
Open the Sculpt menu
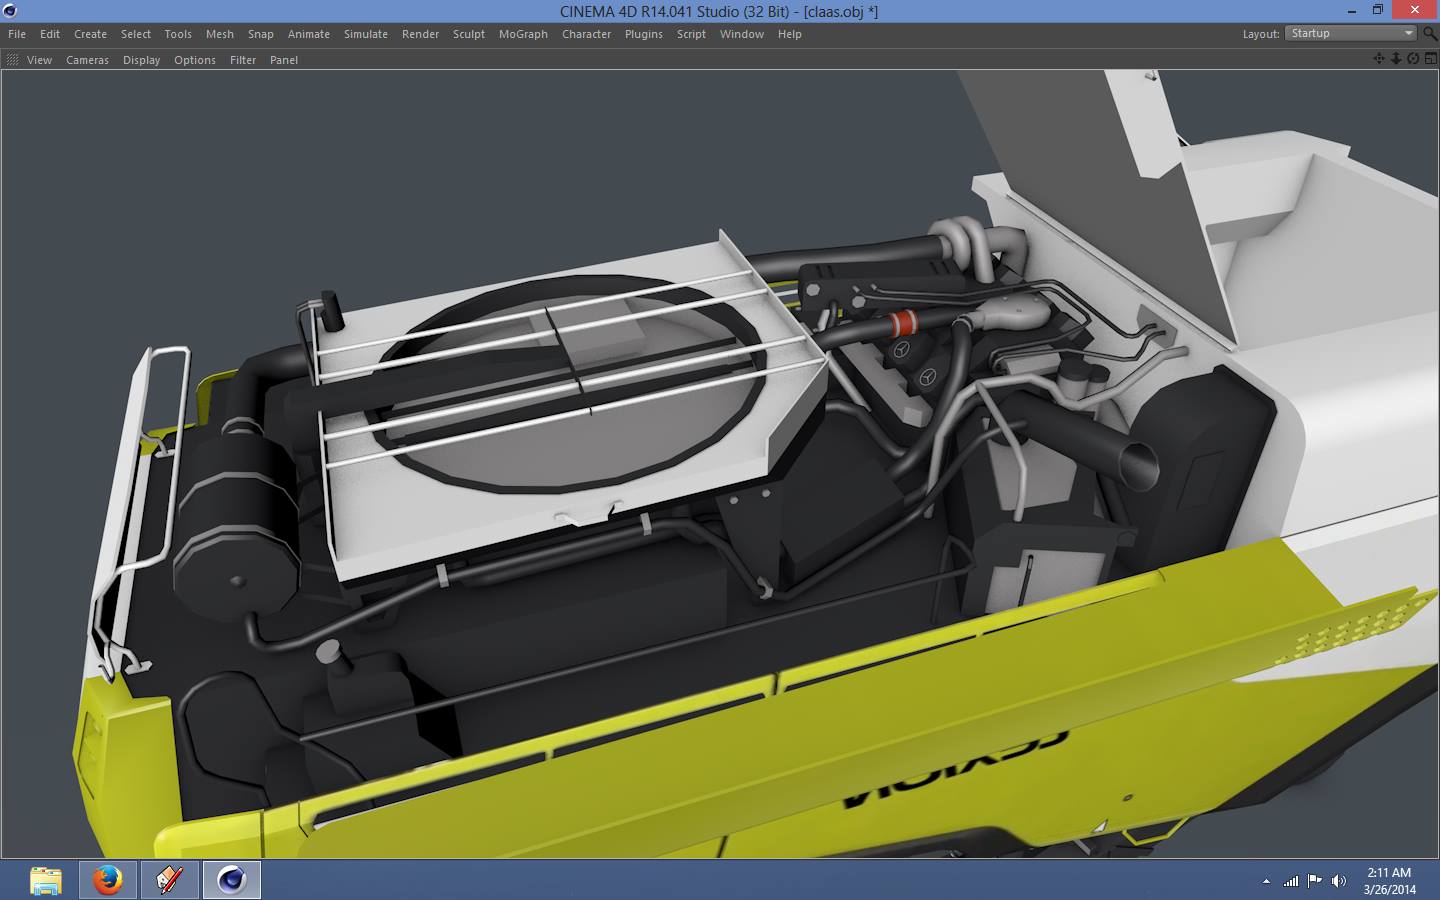pos(469,34)
